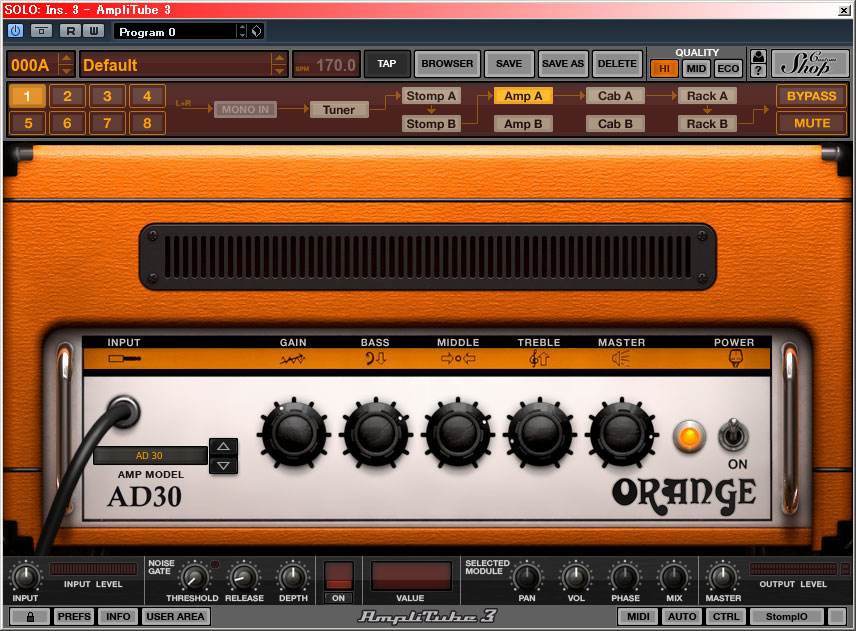Click the SAVE AS button
This screenshot has width=856, height=631.
click(563, 64)
